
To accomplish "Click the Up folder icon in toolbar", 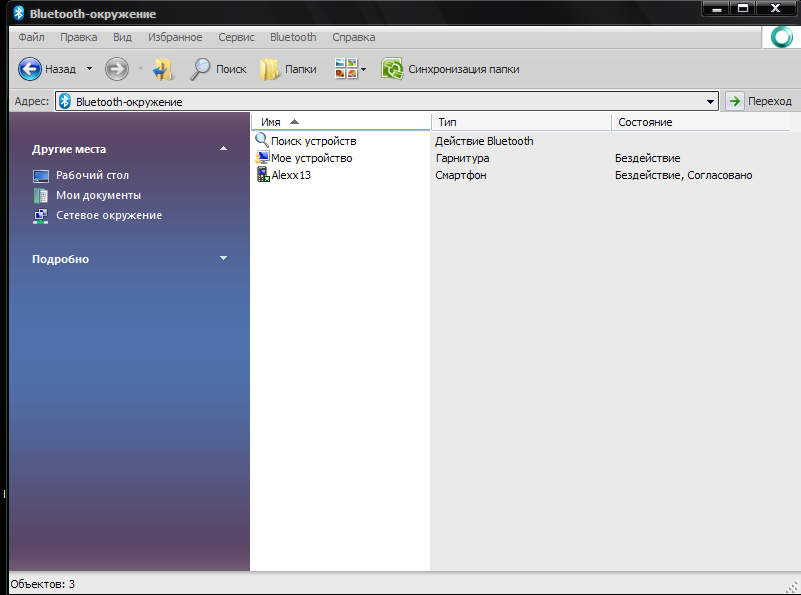I will [164, 69].
